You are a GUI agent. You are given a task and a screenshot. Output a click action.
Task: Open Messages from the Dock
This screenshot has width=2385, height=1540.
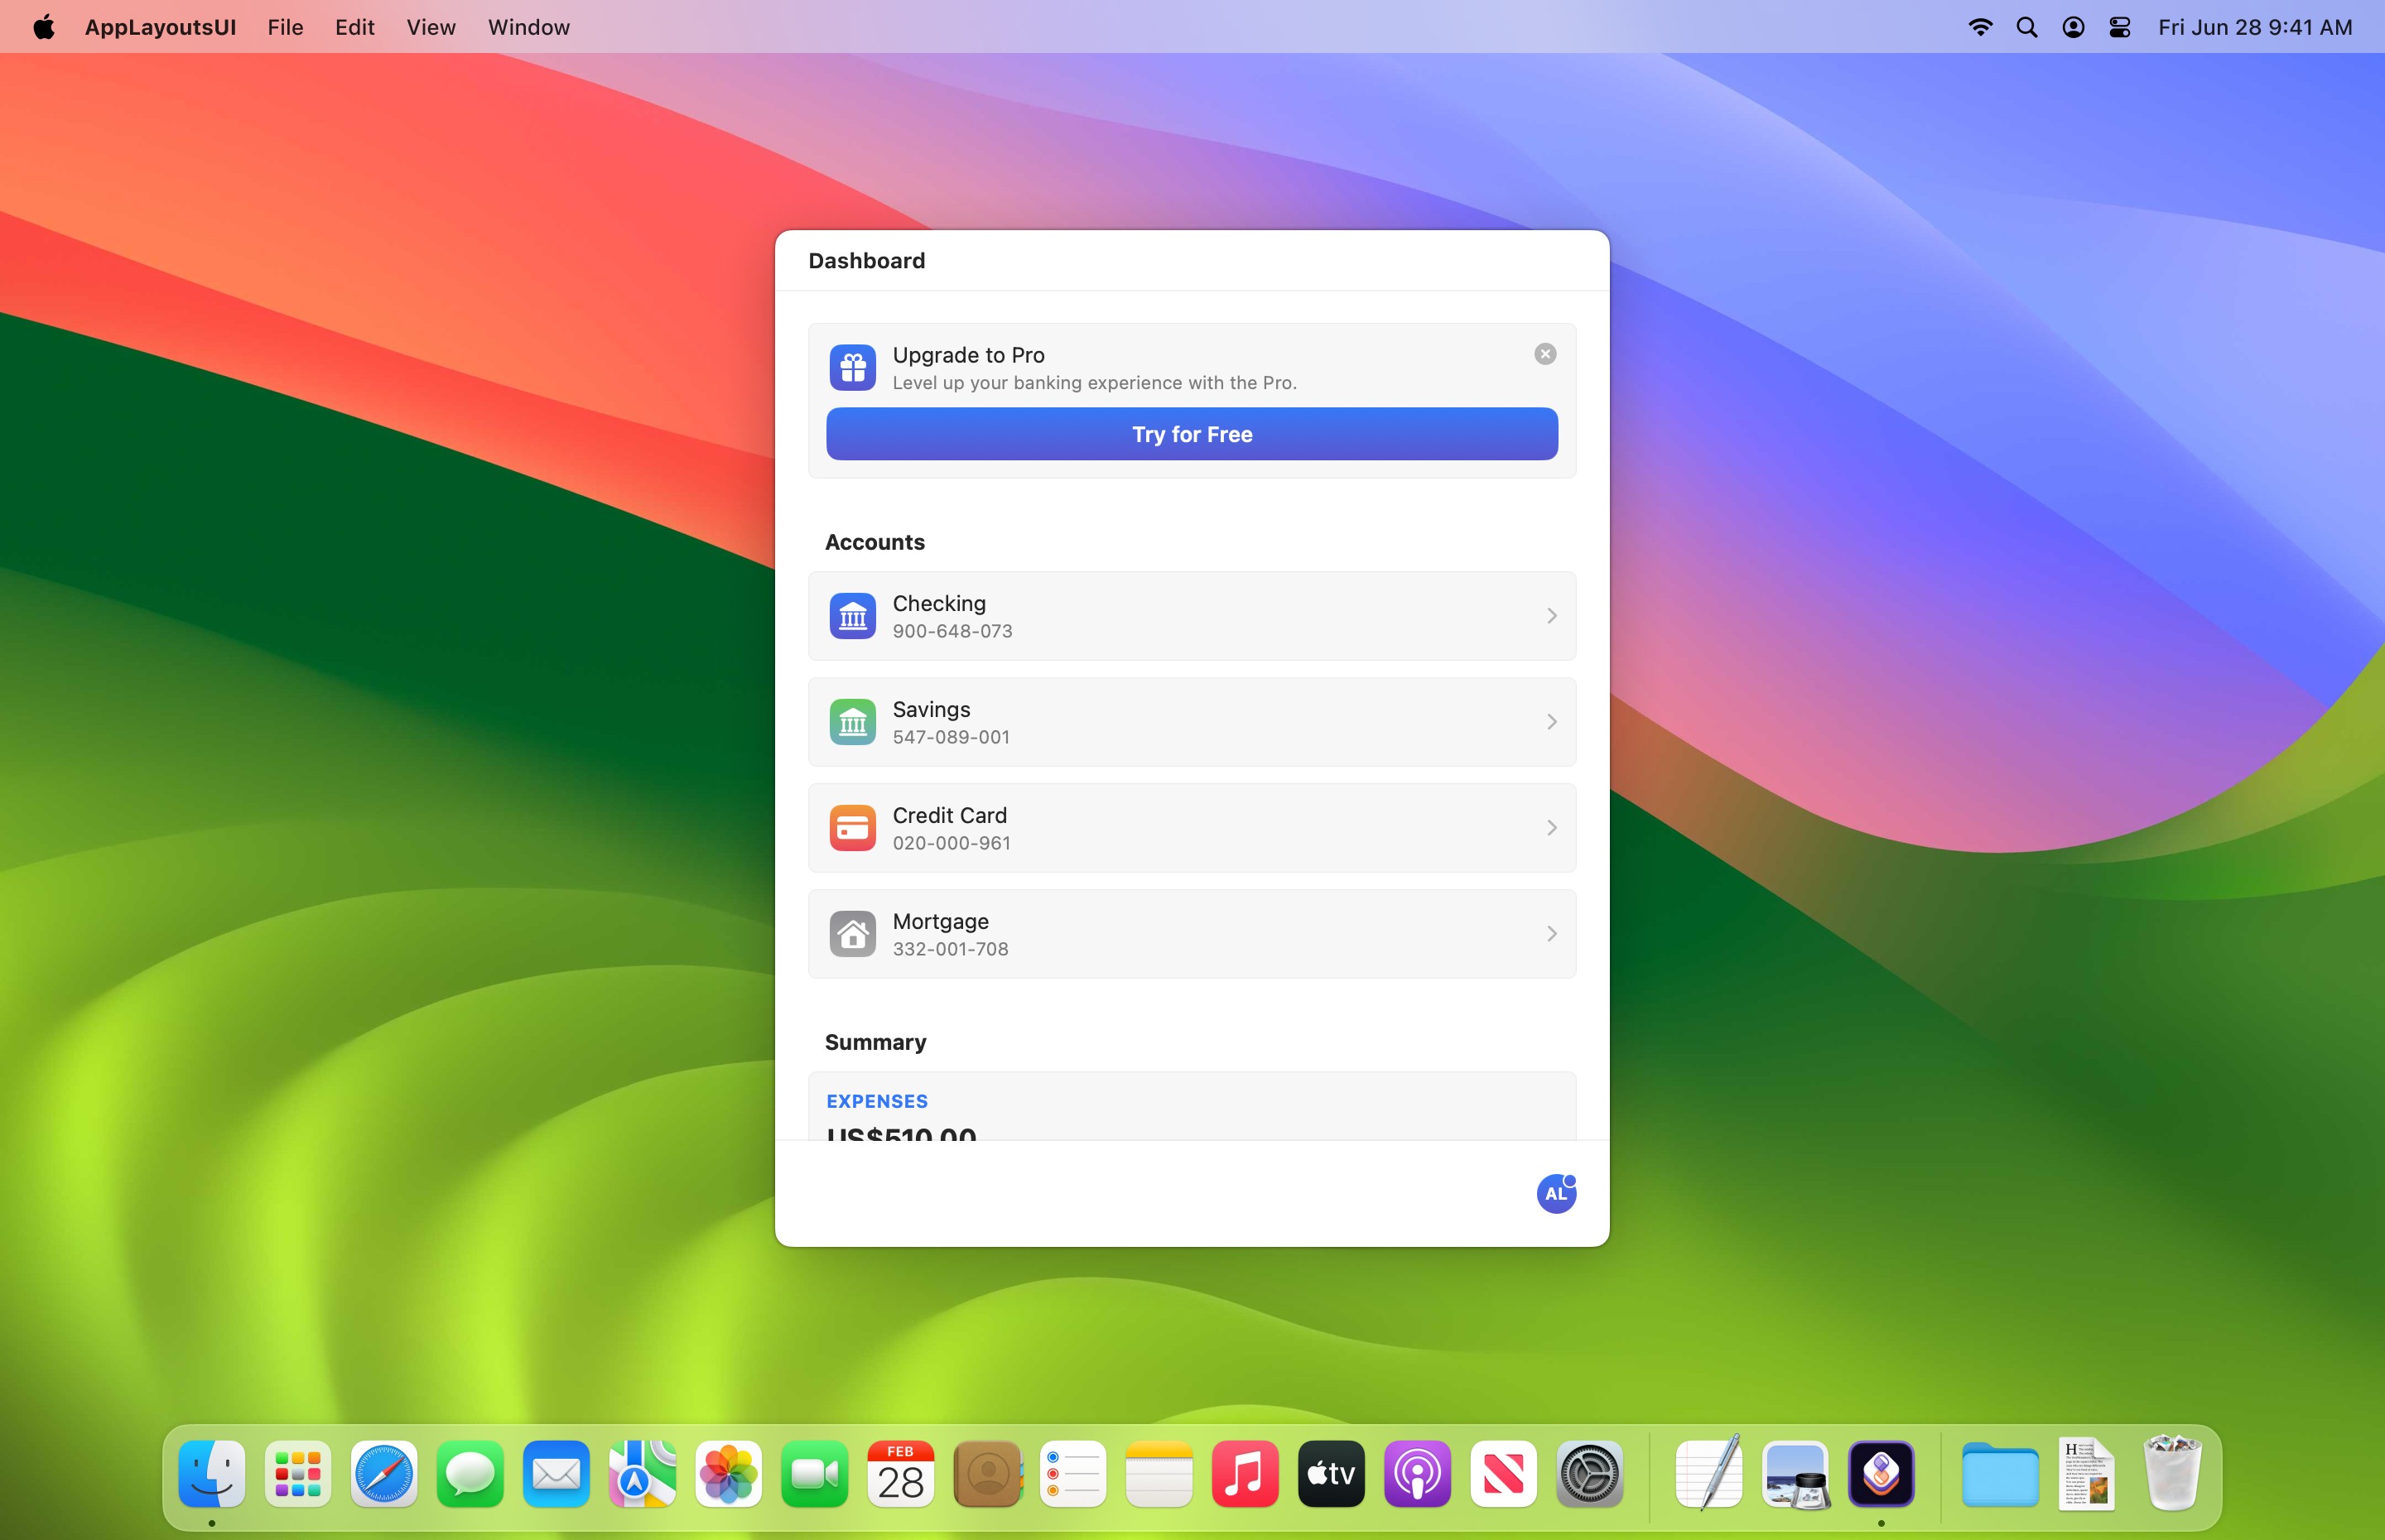pos(470,1473)
